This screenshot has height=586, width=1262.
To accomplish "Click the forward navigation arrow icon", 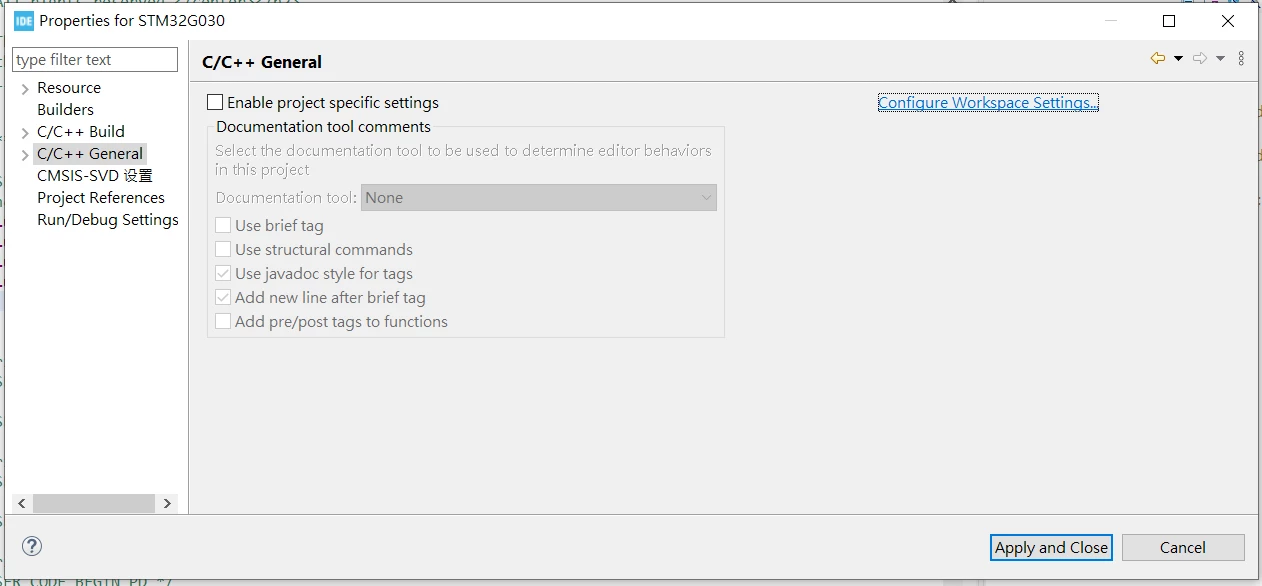I will [x=1200, y=59].
